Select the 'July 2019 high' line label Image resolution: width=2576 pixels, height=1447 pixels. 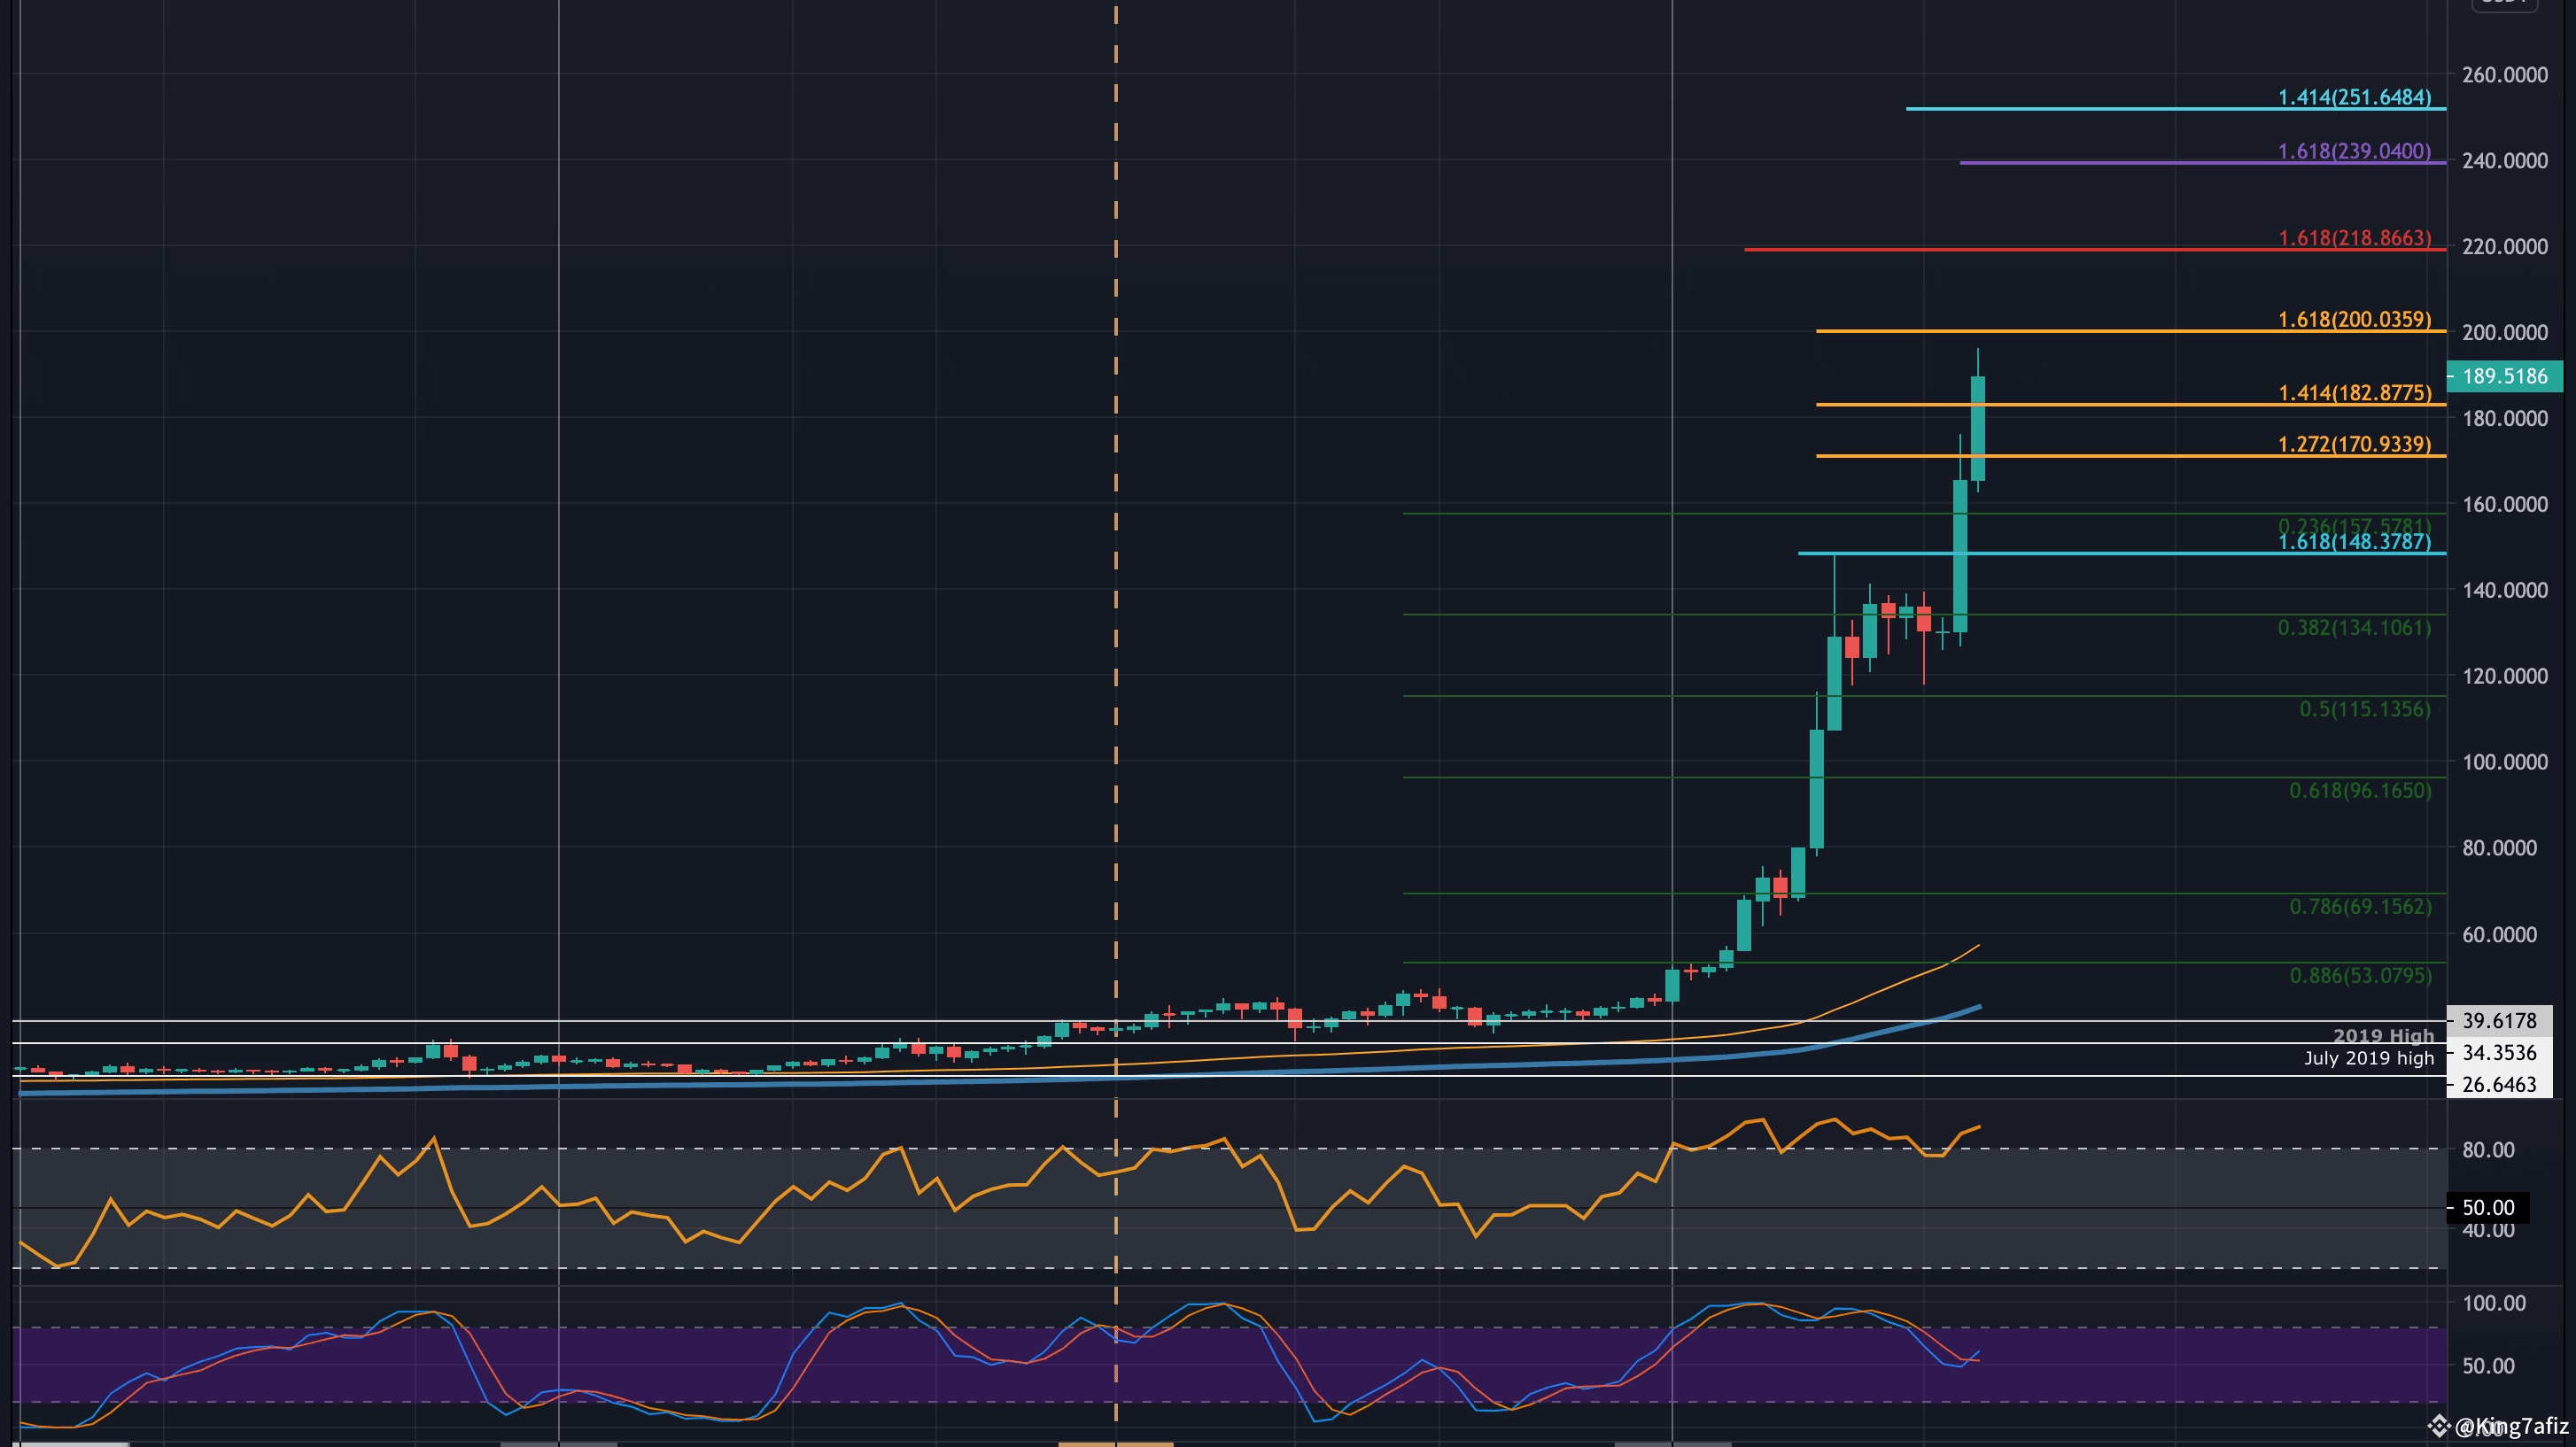coord(2368,1058)
